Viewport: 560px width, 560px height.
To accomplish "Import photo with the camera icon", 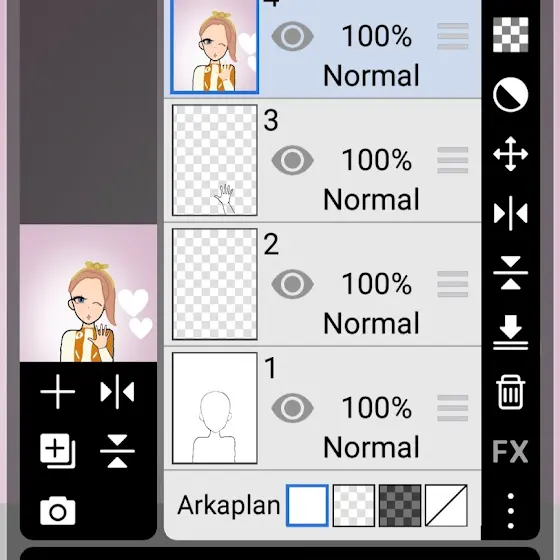I will coord(58,511).
